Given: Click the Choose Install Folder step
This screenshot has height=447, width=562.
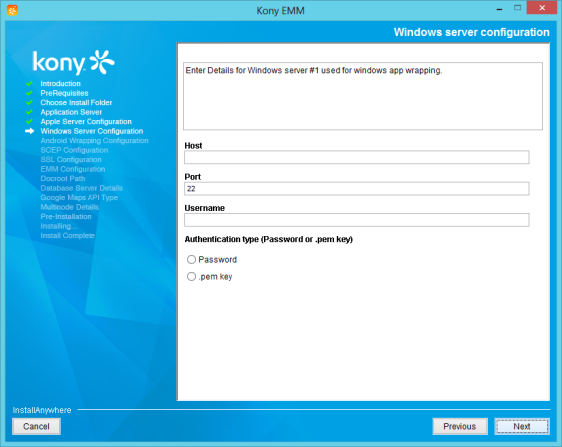Looking at the screenshot, I should (x=76, y=103).
